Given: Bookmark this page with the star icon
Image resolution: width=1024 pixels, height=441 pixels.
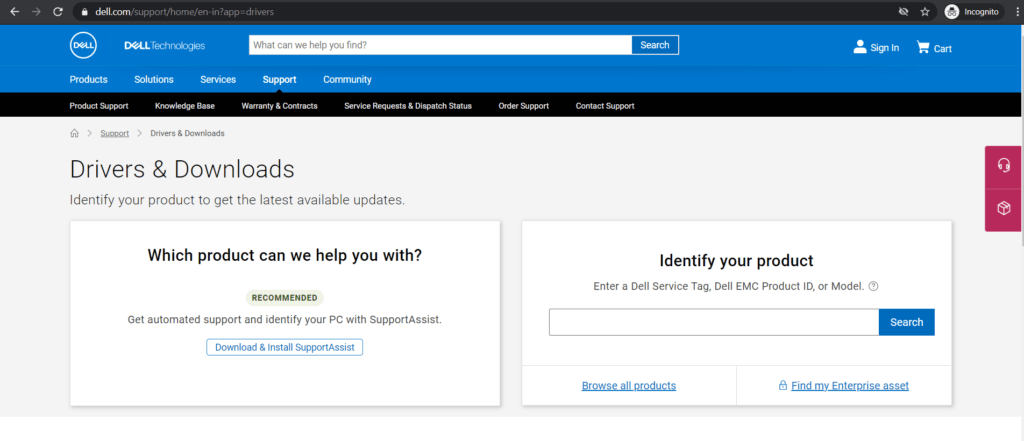Looking at the screenshot, I should pyautogui.click(x=925, y=12).
